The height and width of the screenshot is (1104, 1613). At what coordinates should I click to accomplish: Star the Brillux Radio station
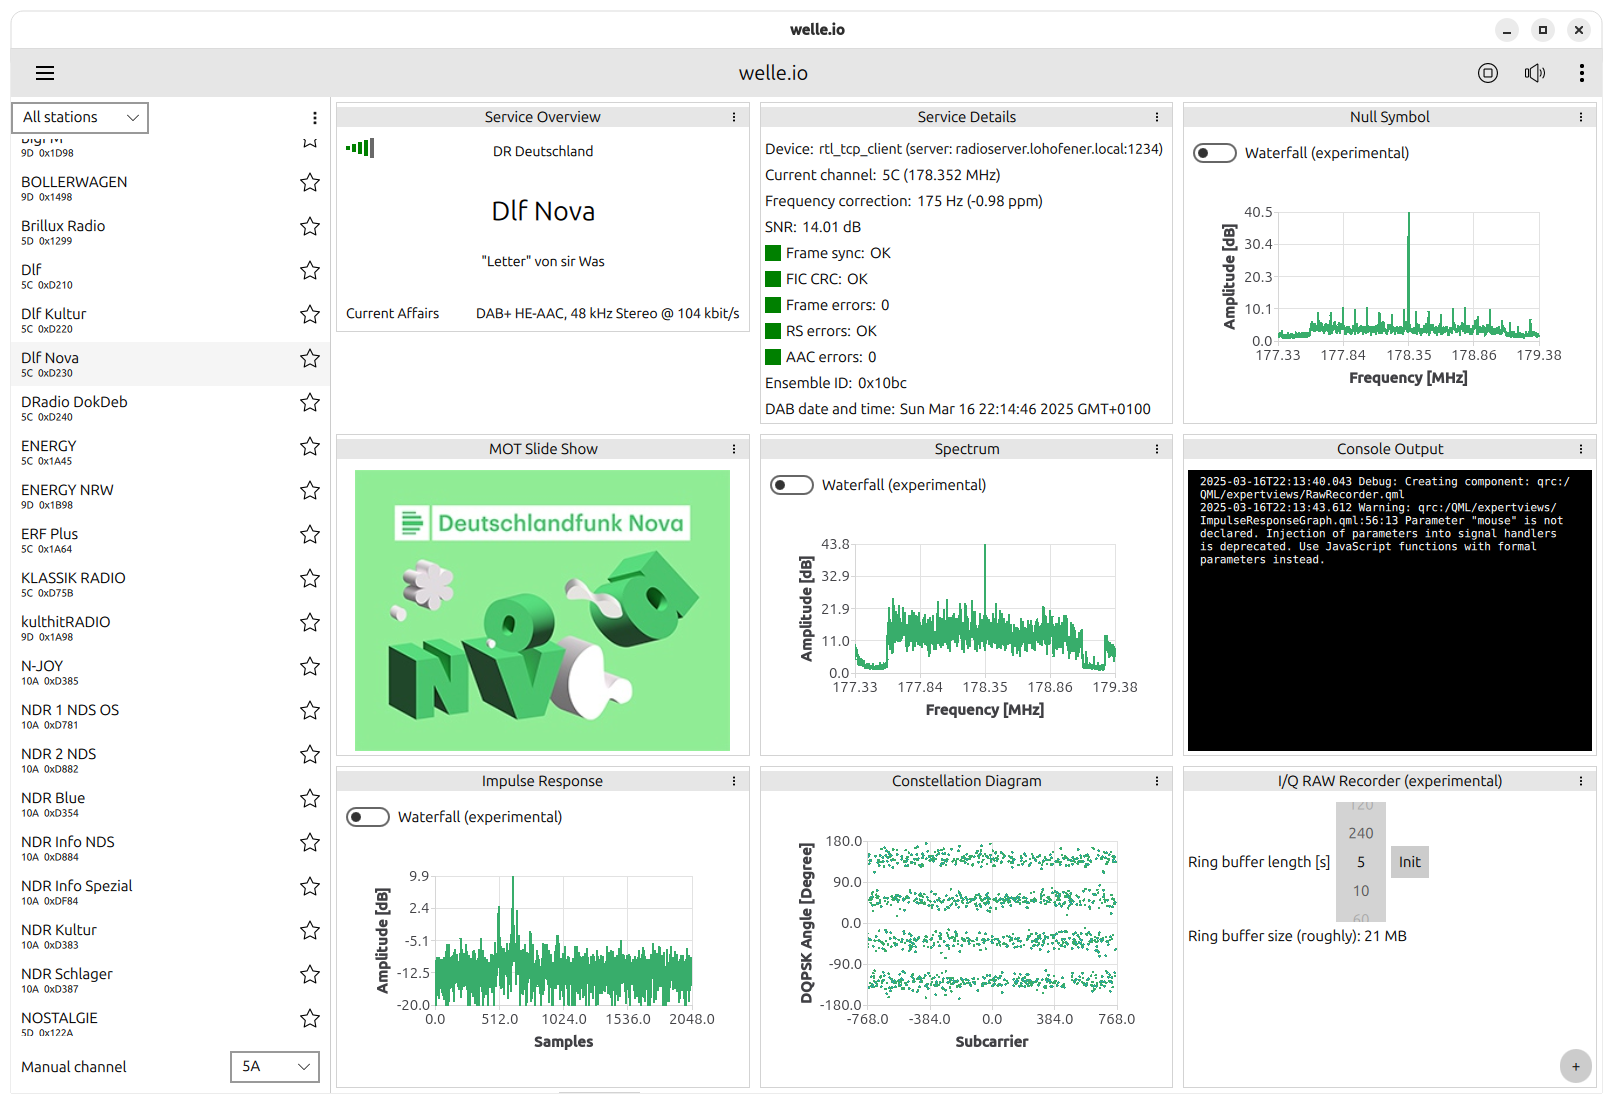coord(310,227)
